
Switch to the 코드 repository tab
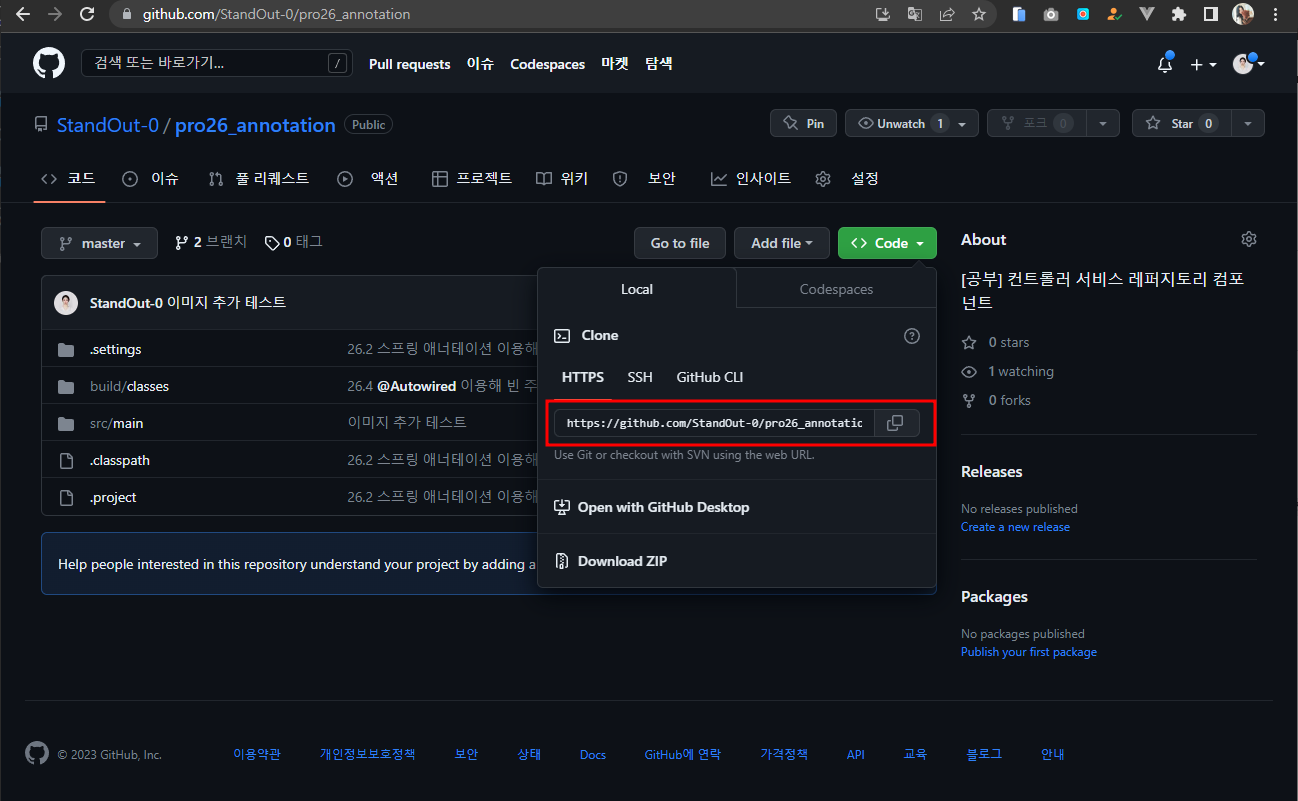point(68,179)
